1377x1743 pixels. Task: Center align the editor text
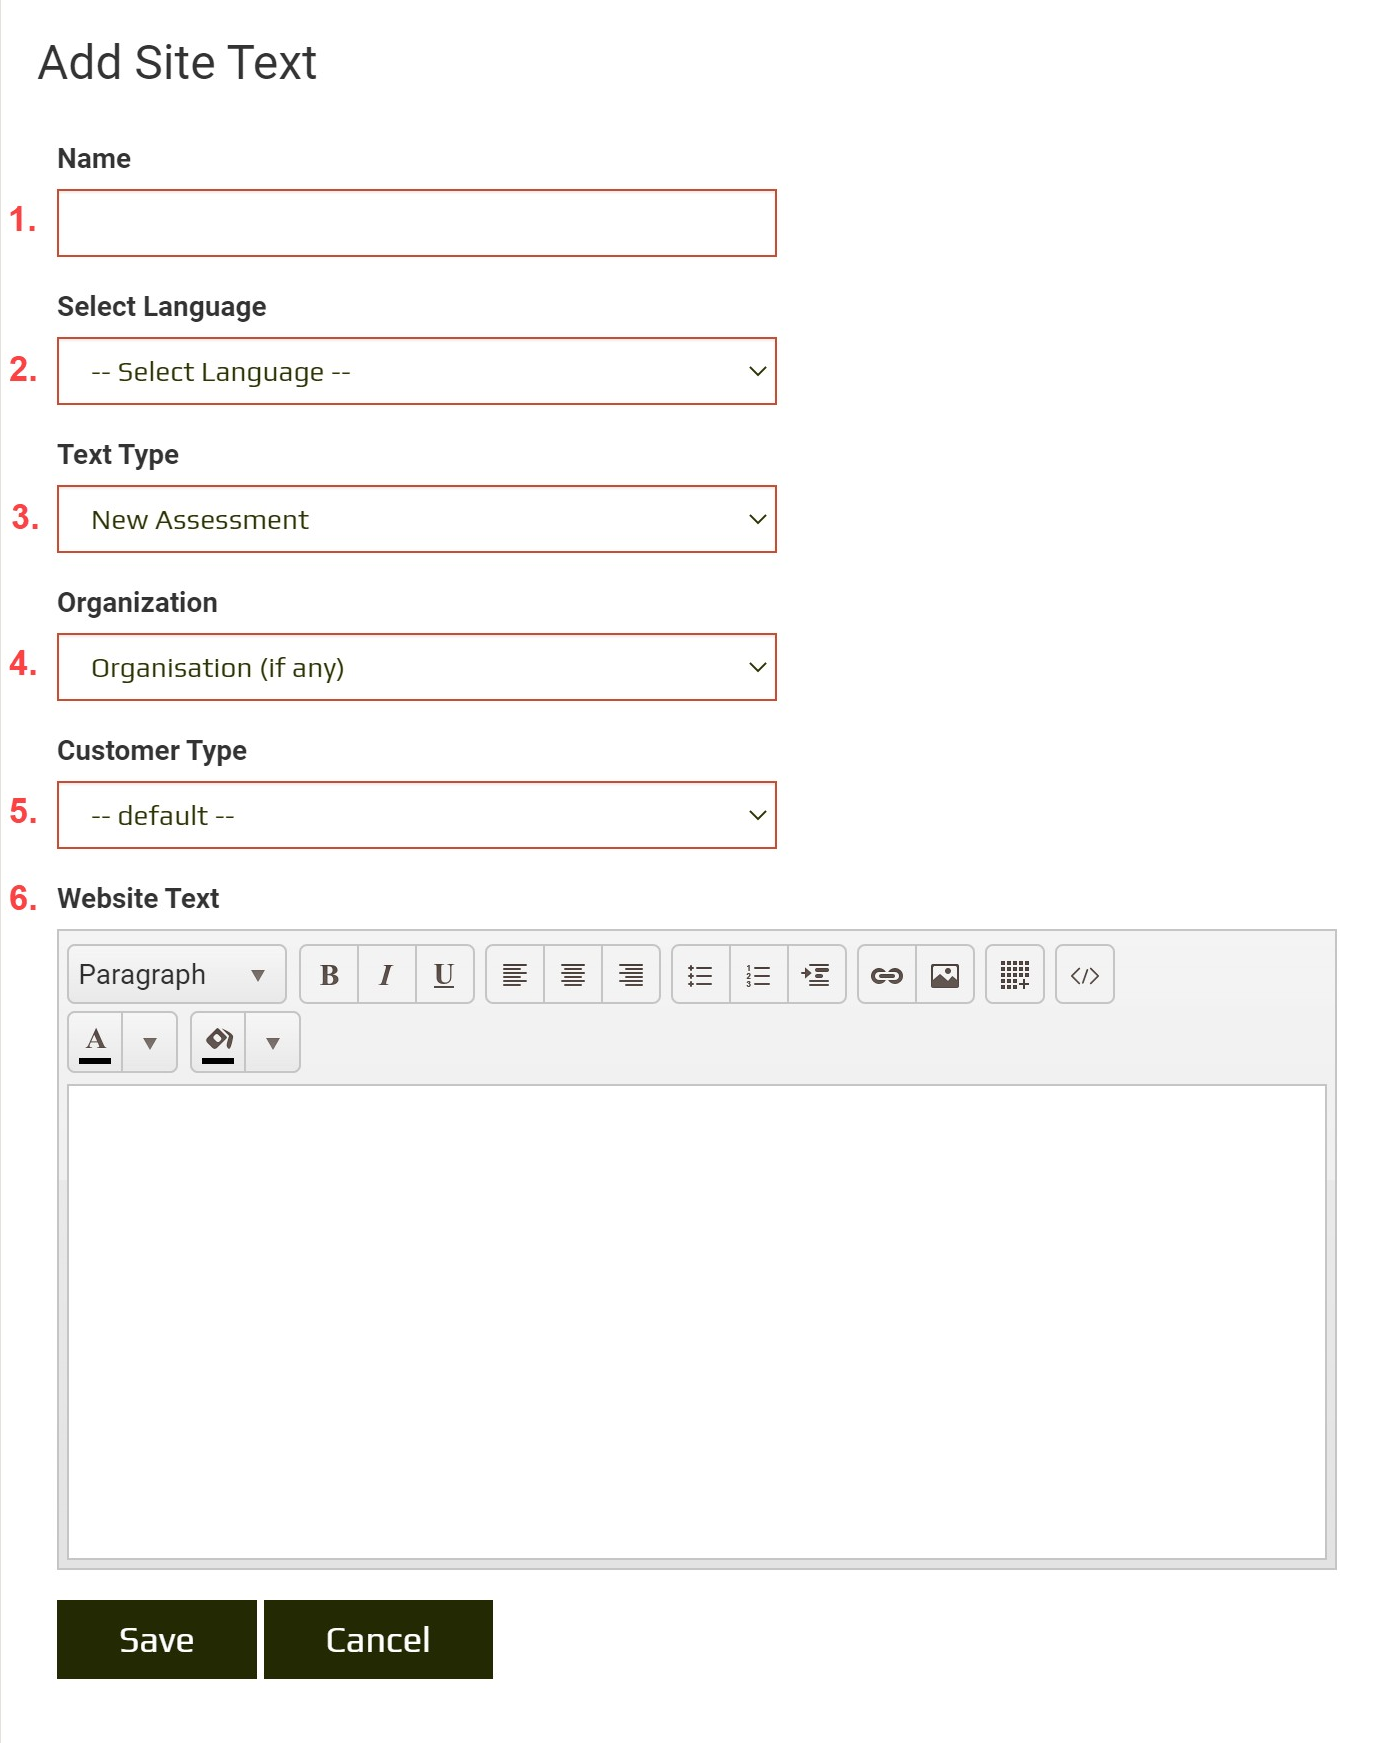tap(573, 975)
